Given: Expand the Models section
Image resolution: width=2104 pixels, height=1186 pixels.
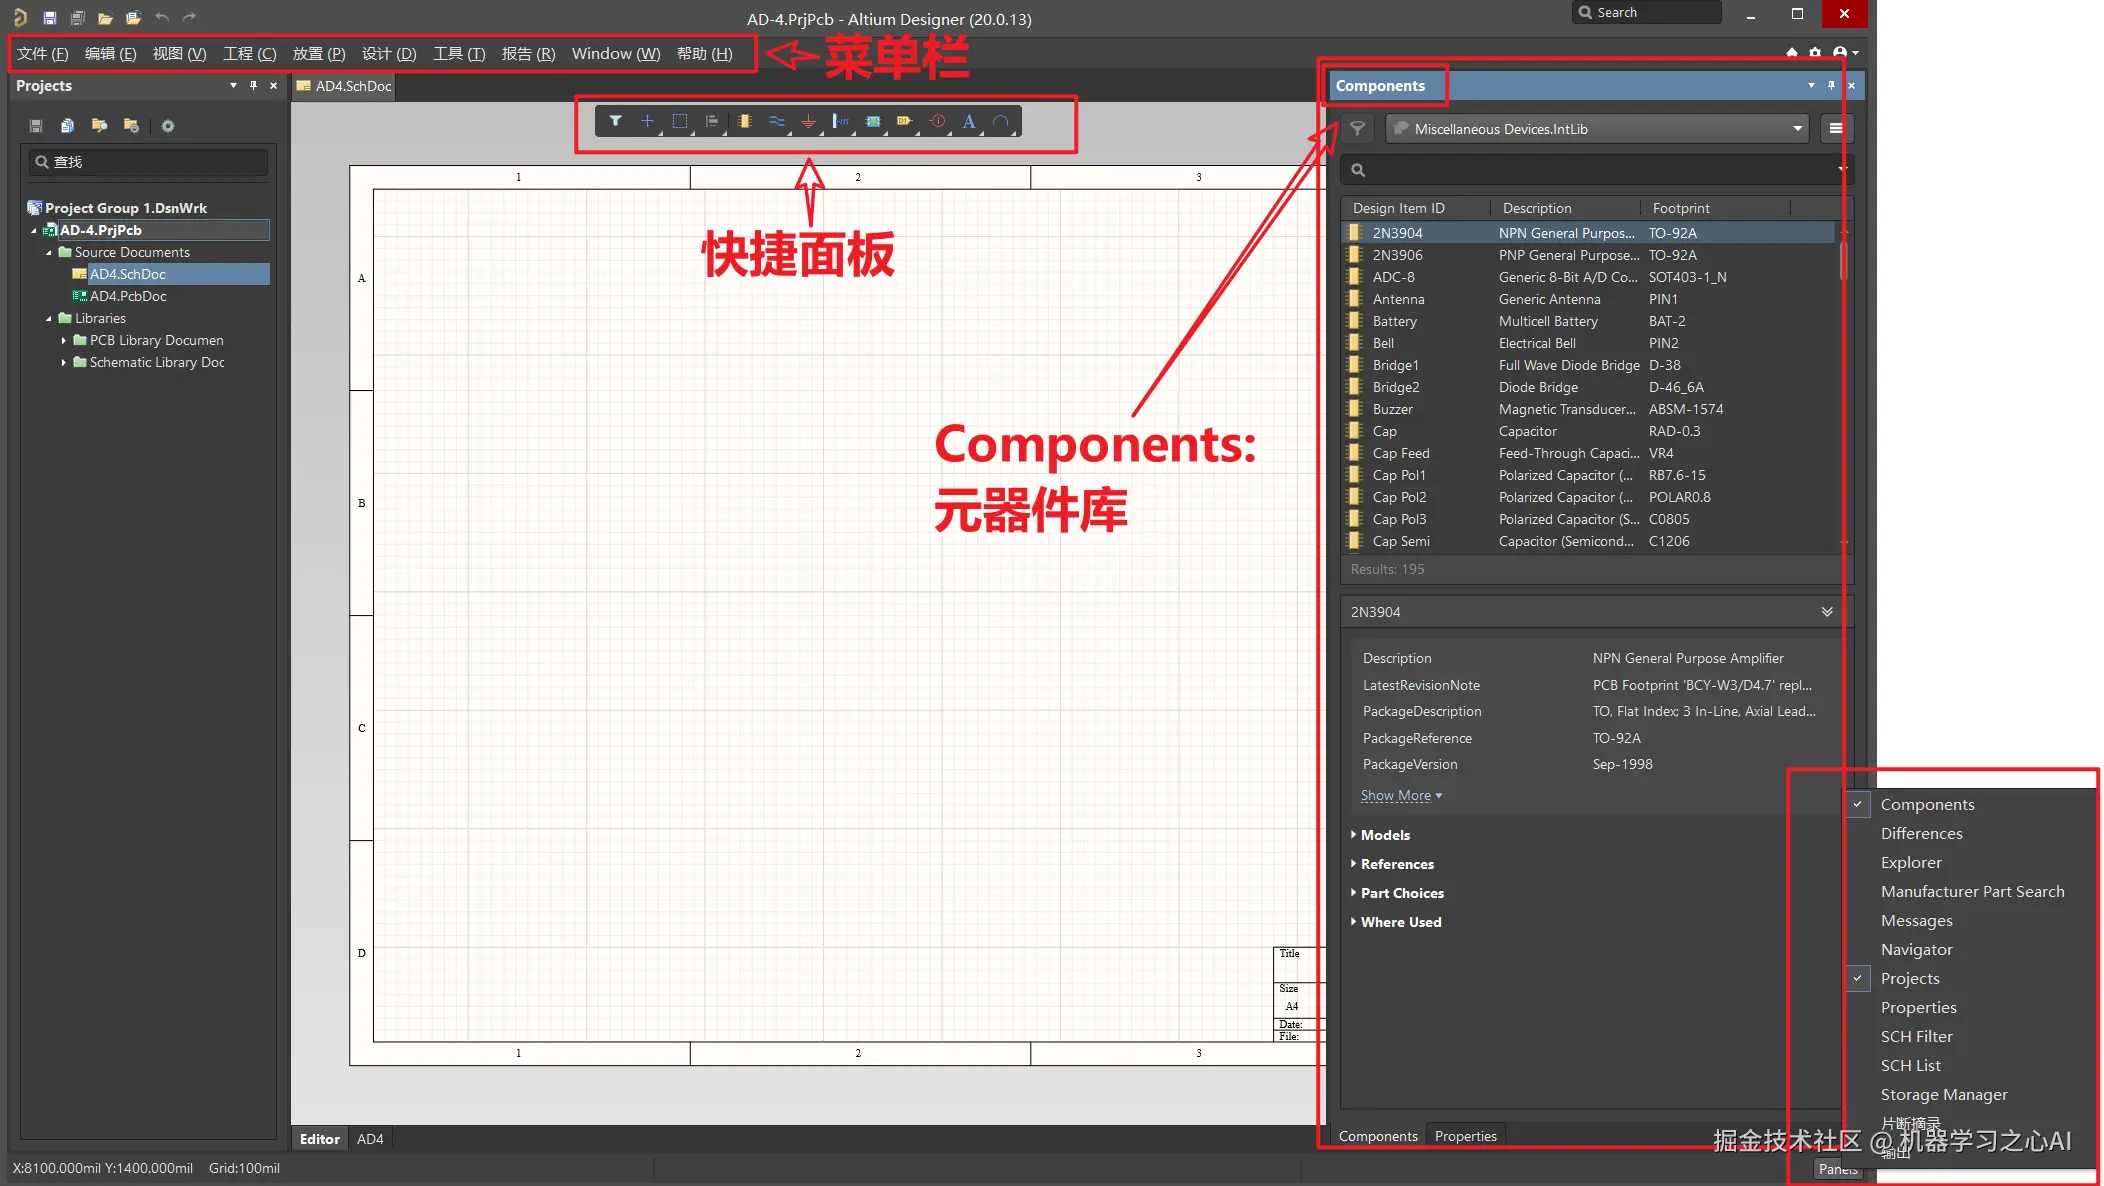Looking at the screenshot, I should click(1384, 835).
